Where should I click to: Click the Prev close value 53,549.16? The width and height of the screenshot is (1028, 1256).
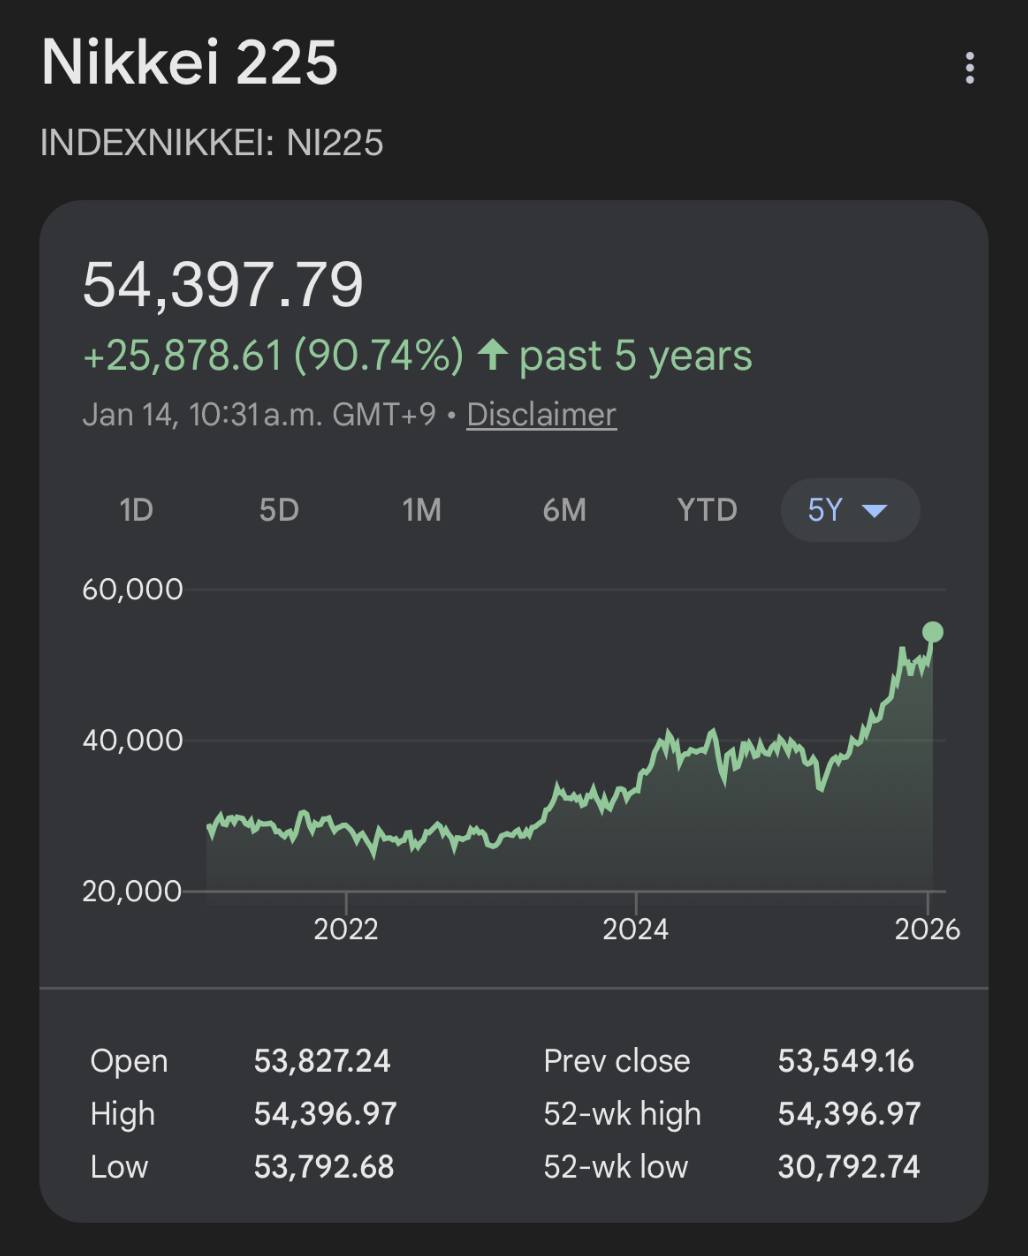[x=846, y=1060]
